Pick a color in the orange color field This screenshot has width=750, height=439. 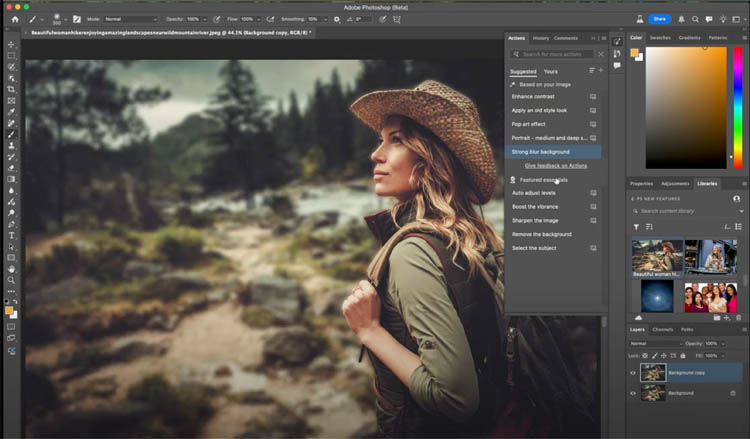click(686, 108)
